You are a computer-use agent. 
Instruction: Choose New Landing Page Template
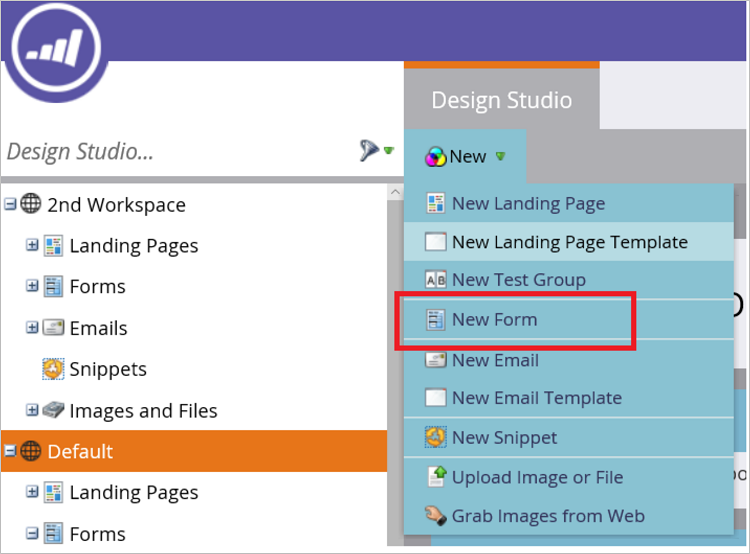tap(569, 242)
